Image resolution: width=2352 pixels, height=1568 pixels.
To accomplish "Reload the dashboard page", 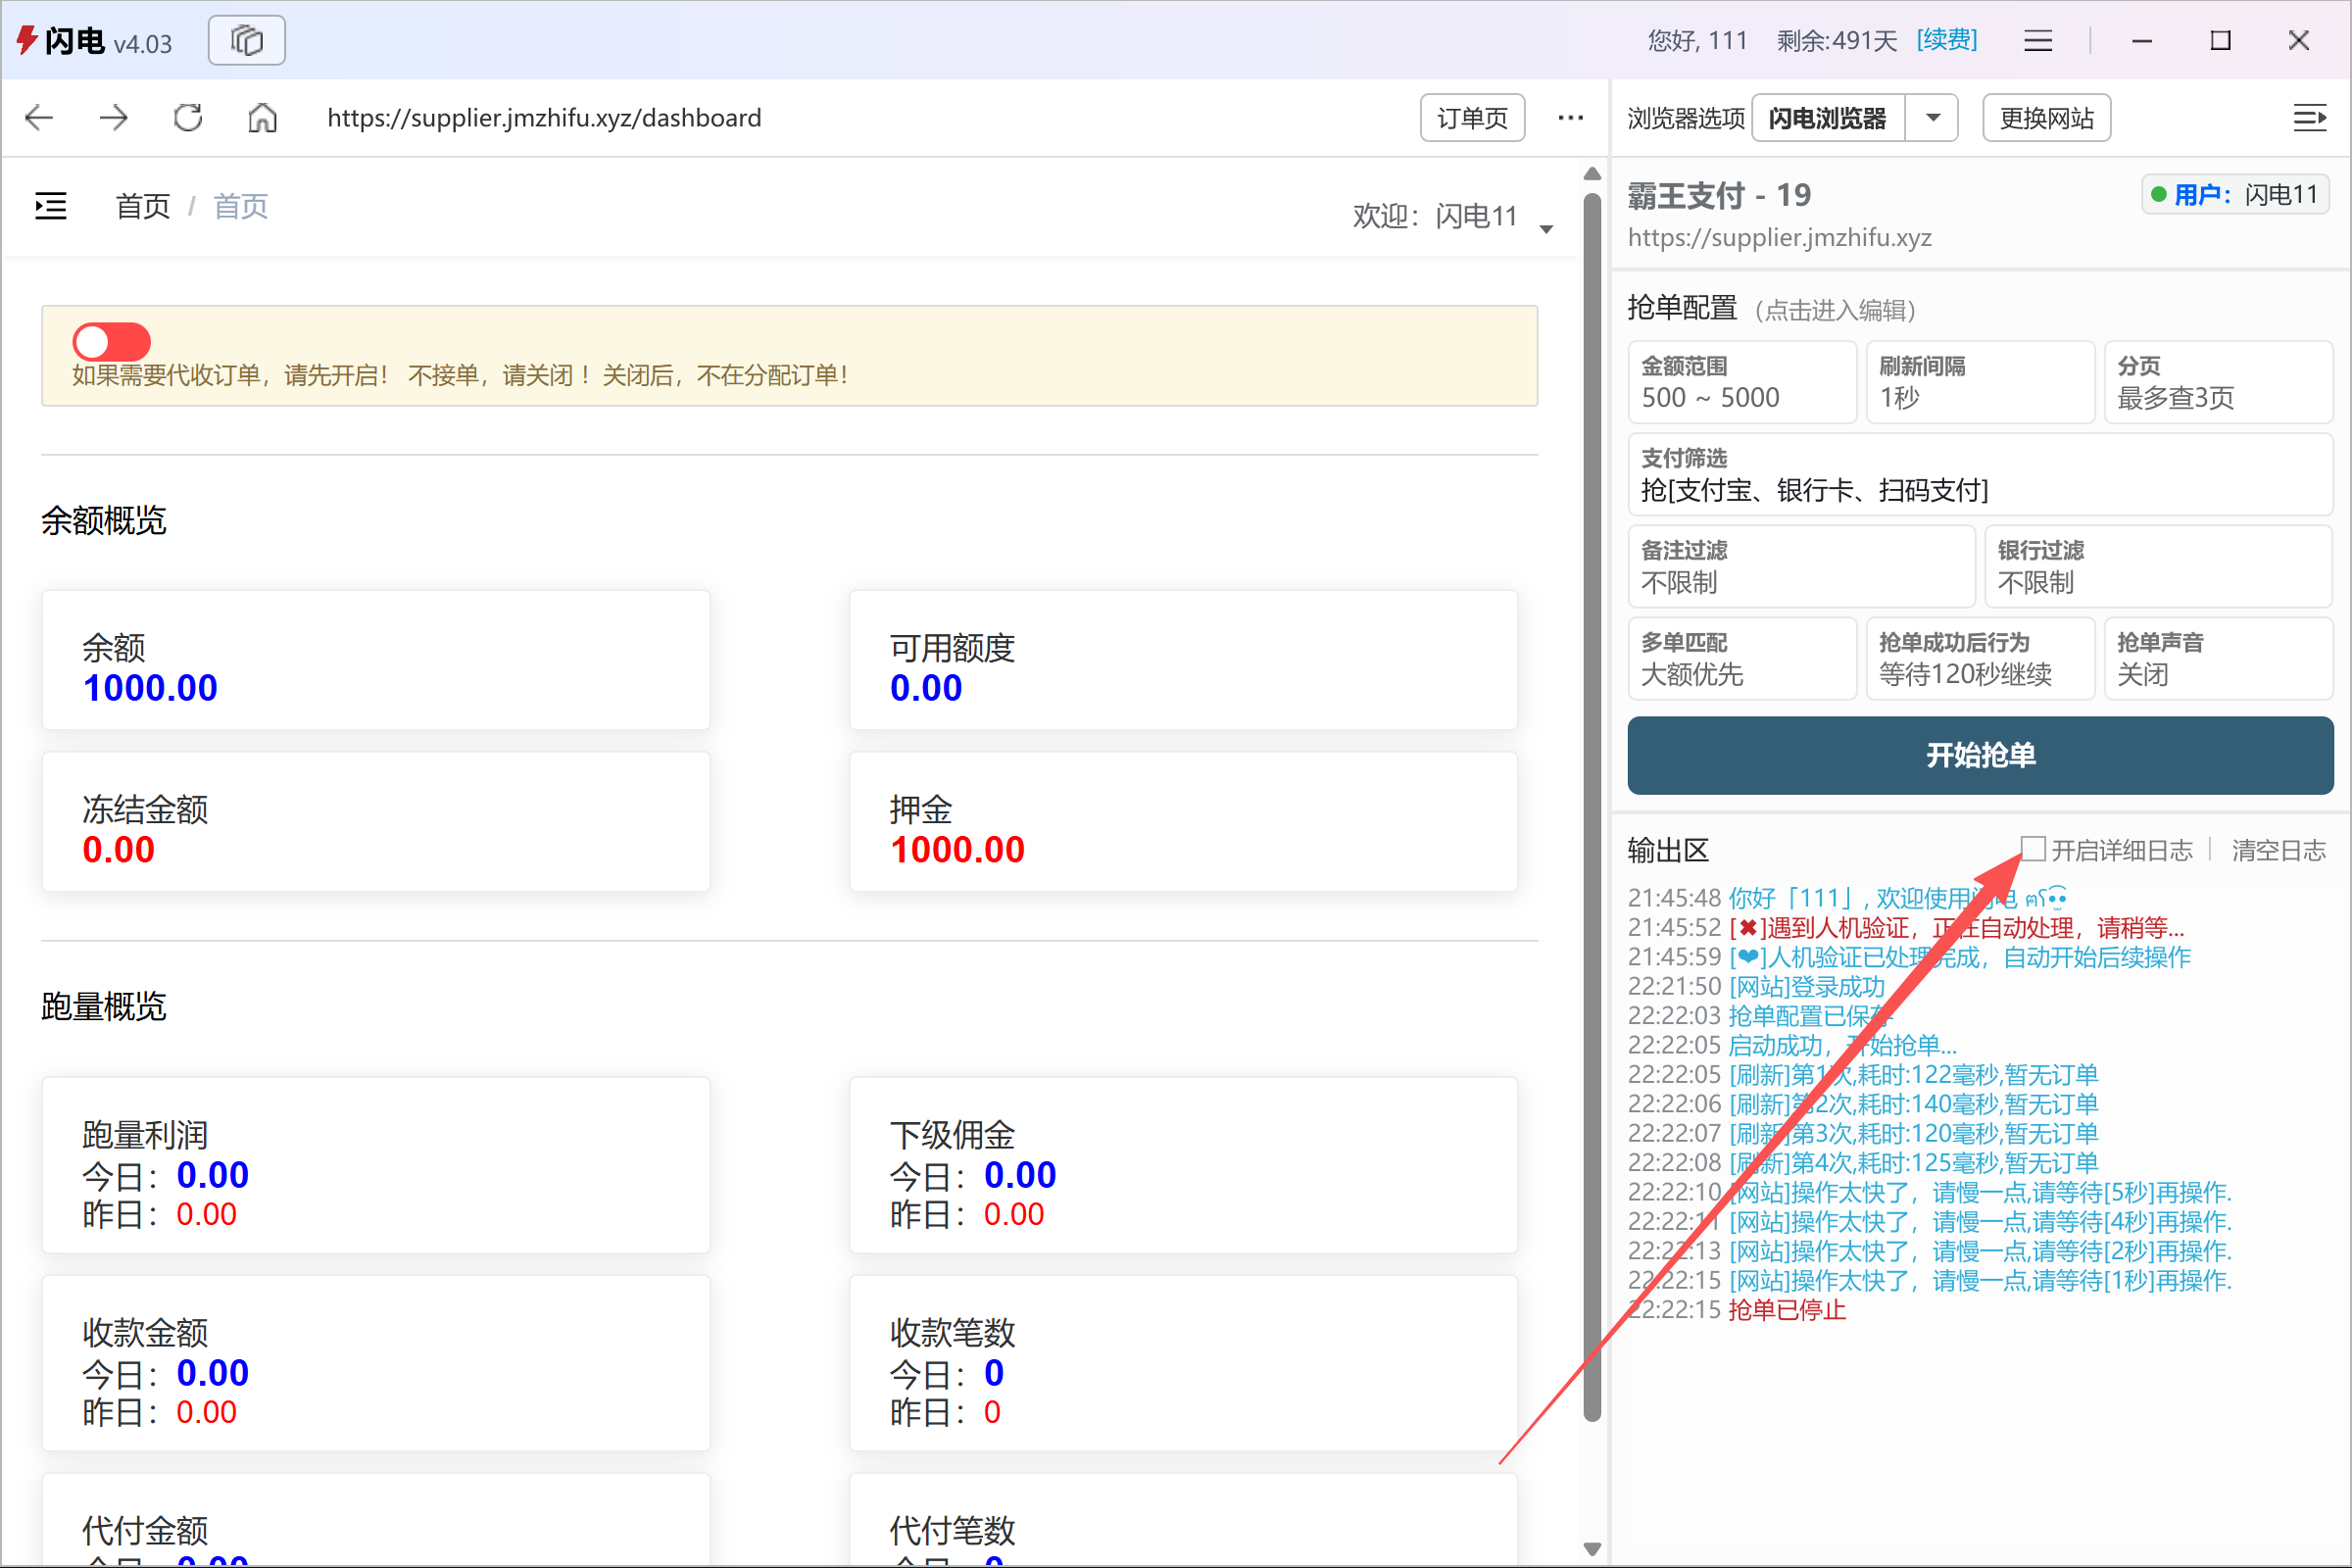I will point(188,118).
